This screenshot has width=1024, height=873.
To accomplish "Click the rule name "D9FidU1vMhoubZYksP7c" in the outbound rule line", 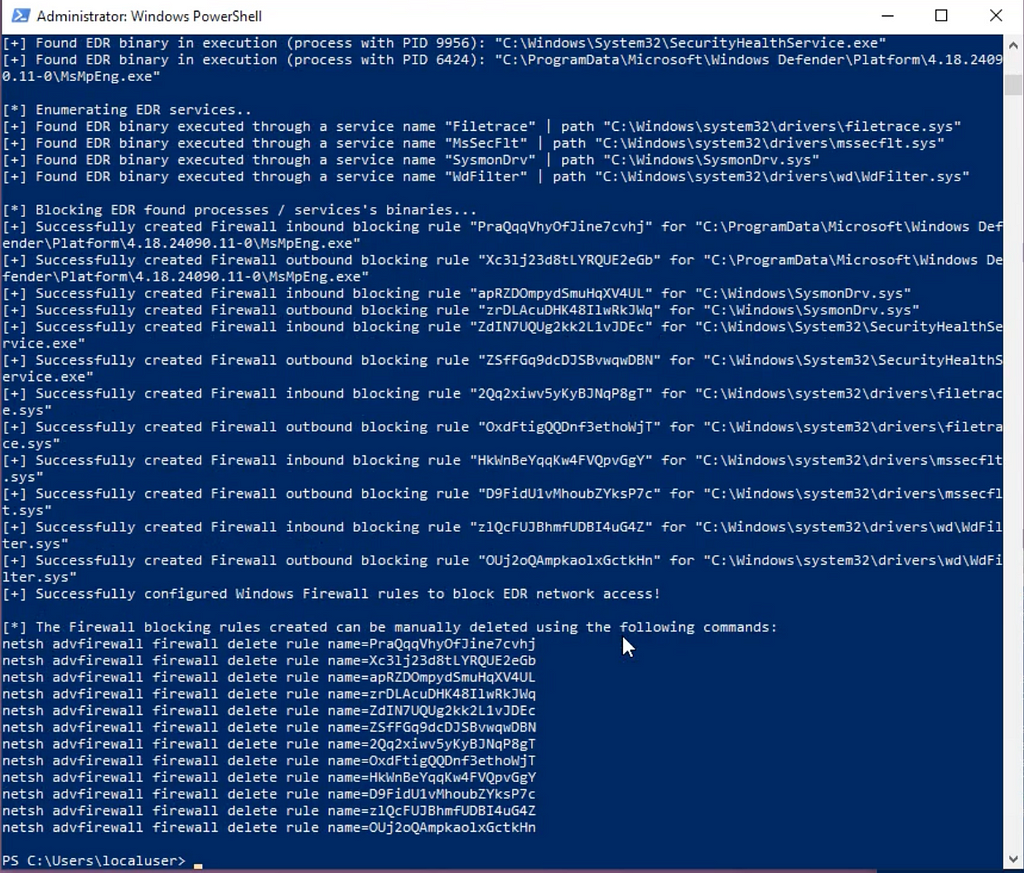I will coord(569,494).
